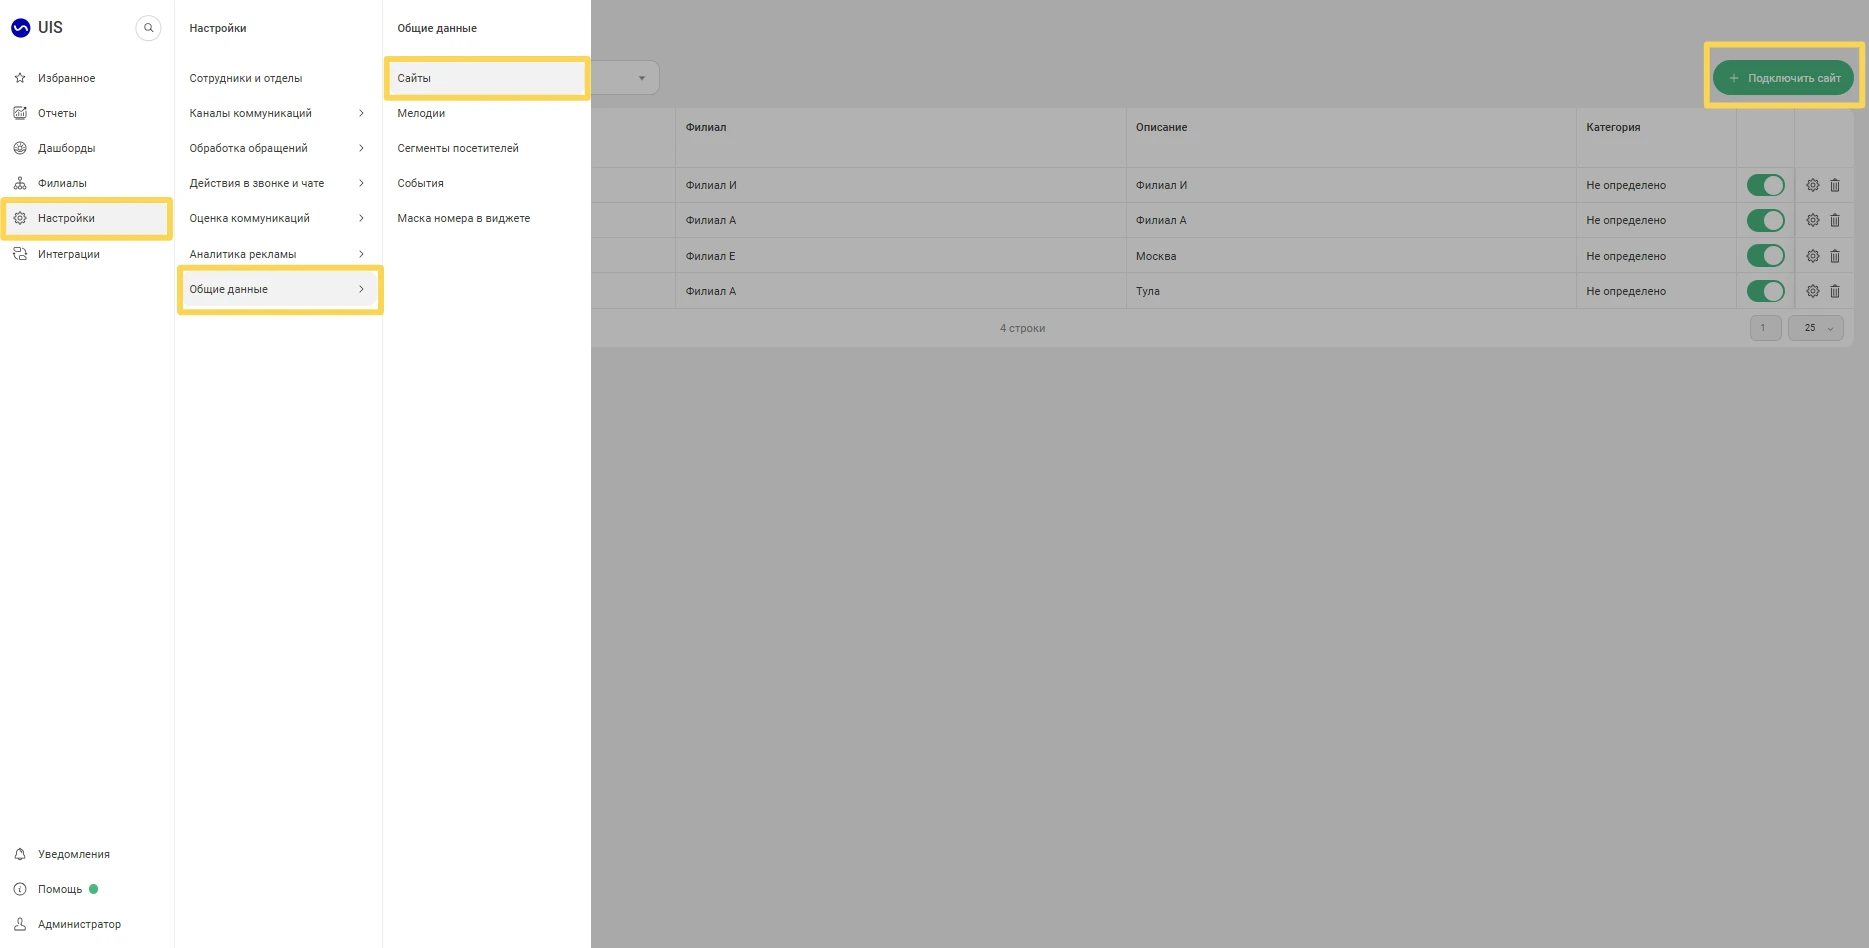Click the Уведомления bell icon
This screenshot has width=1869, height=948.
tap(20, 854)
